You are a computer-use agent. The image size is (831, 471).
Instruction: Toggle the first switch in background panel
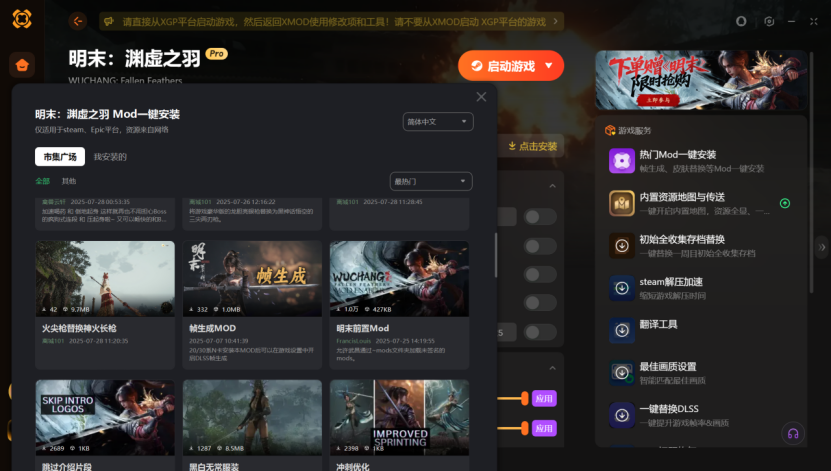(x=540, y=216)
